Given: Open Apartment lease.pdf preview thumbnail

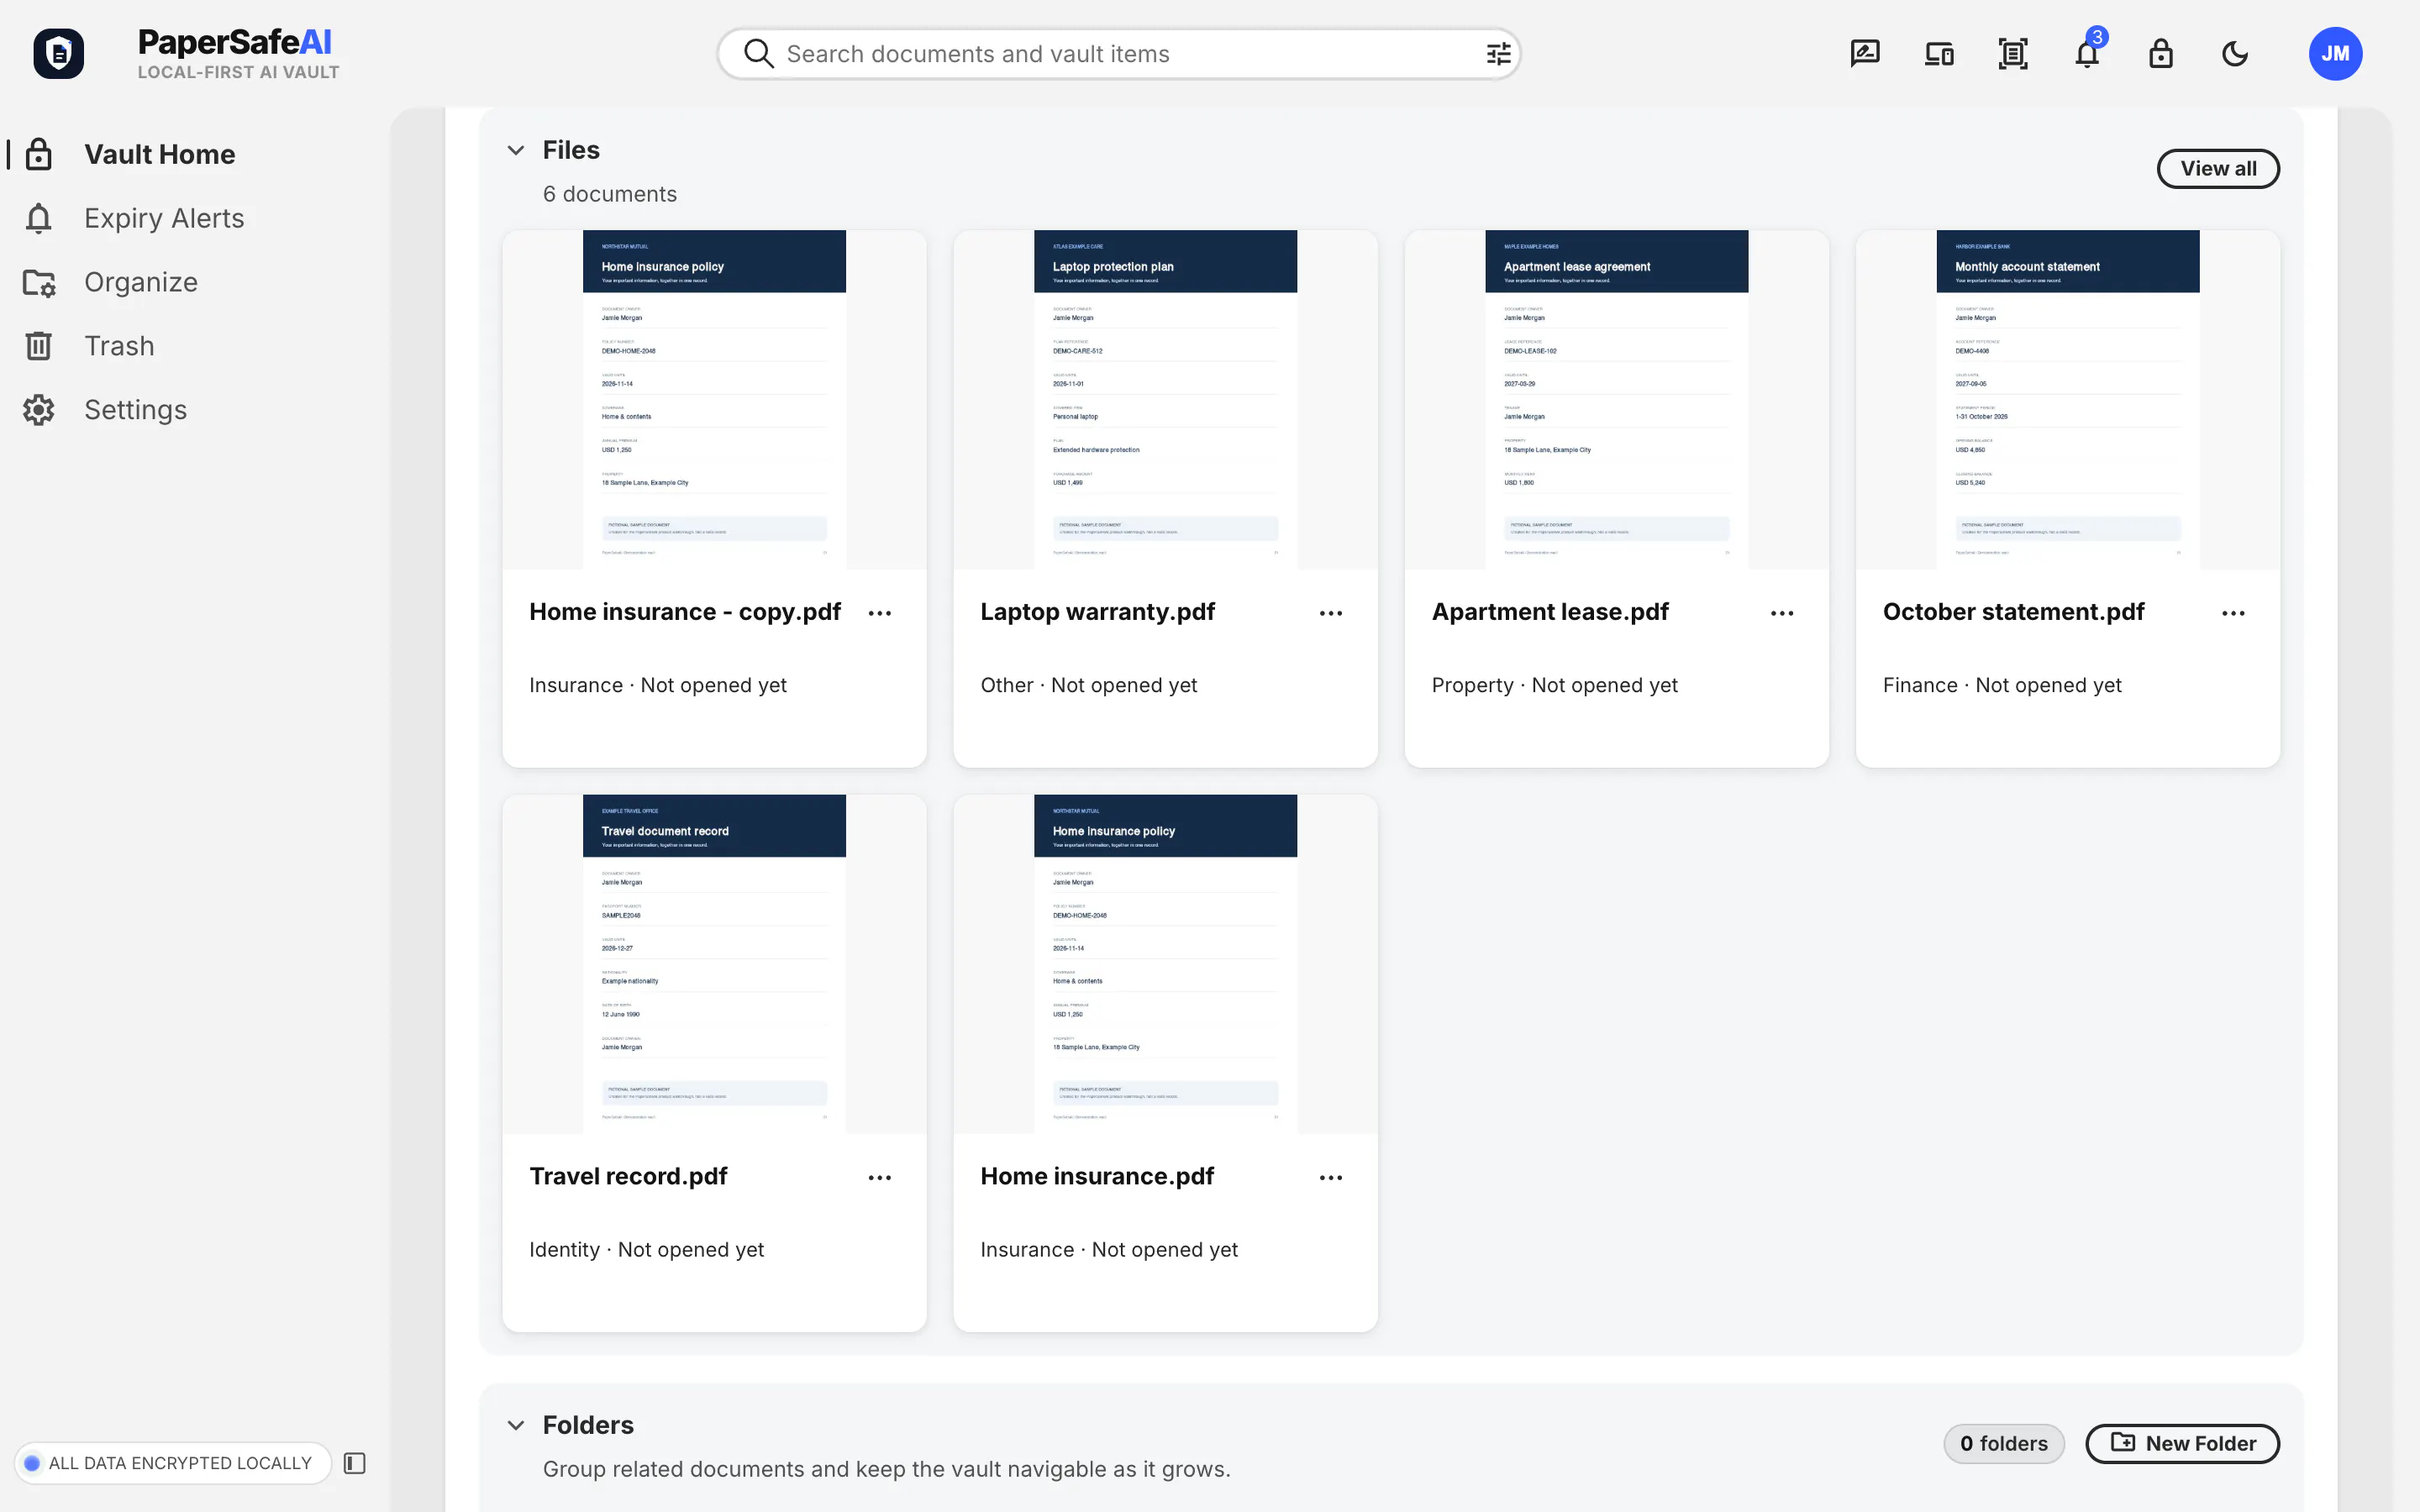Looking at the screenshot, I should point(1616,400).
